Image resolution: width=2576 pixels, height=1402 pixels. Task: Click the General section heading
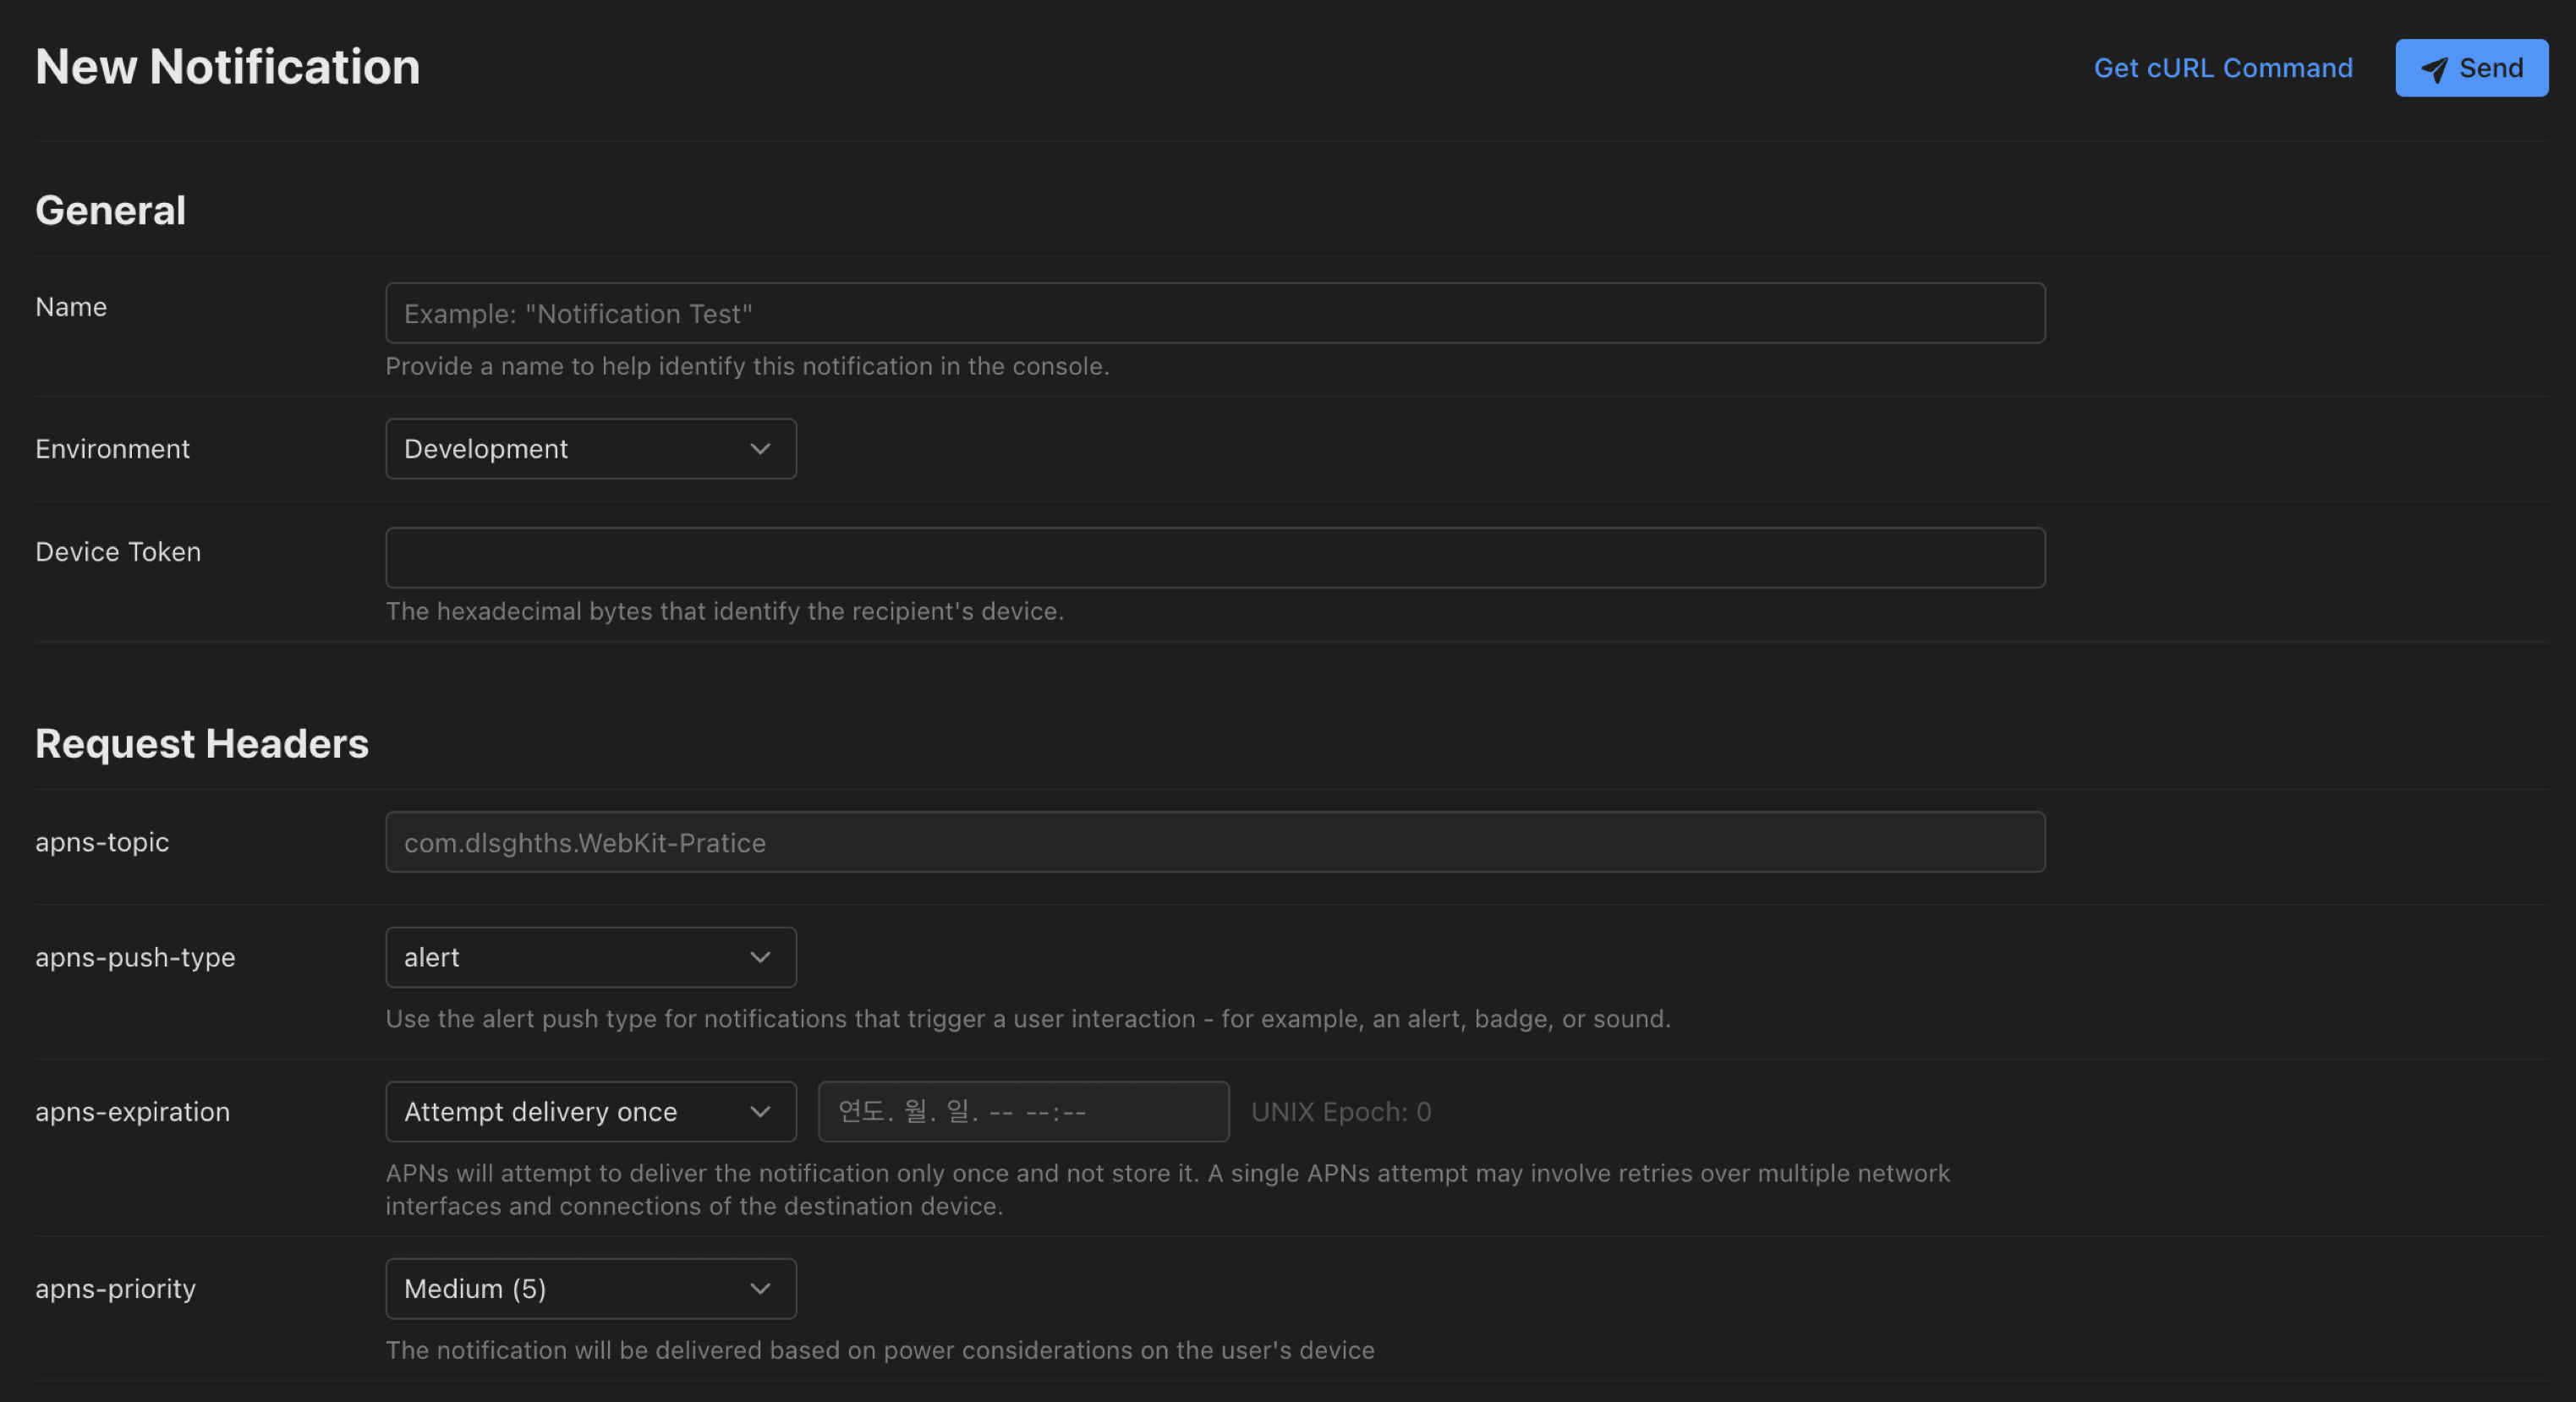point(110,210)
